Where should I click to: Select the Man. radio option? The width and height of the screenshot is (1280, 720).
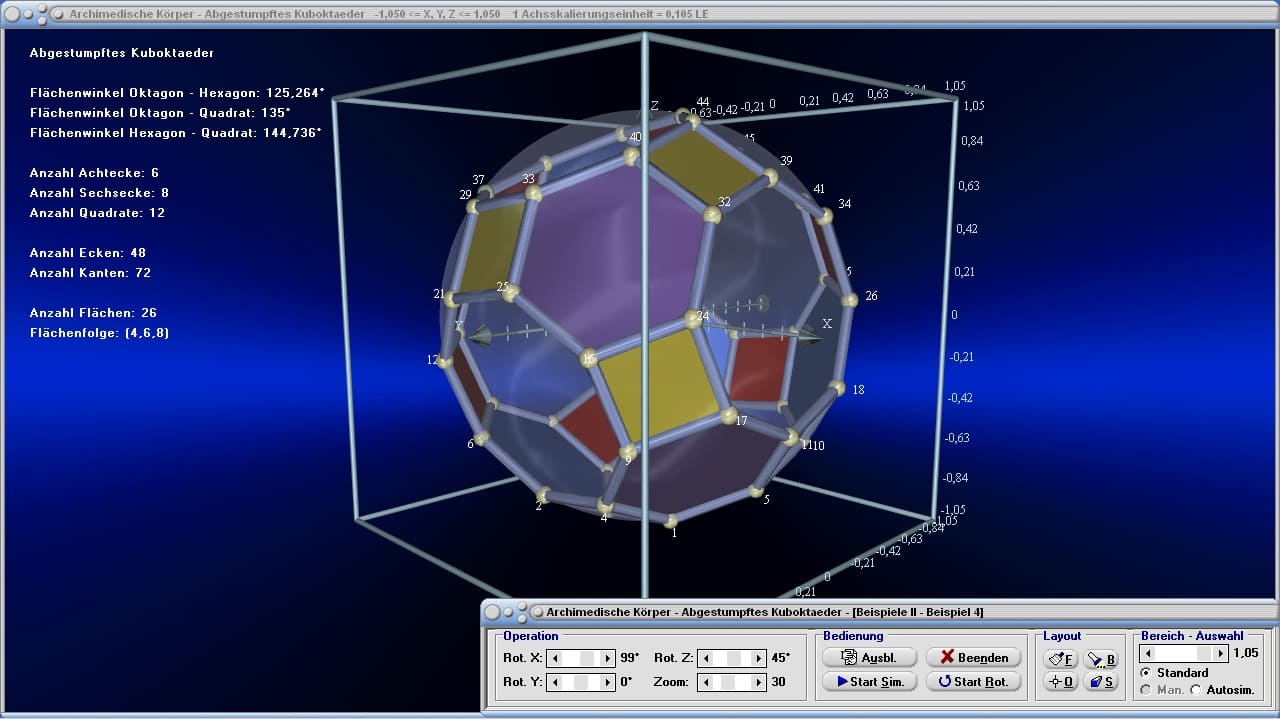point(1146,690)
